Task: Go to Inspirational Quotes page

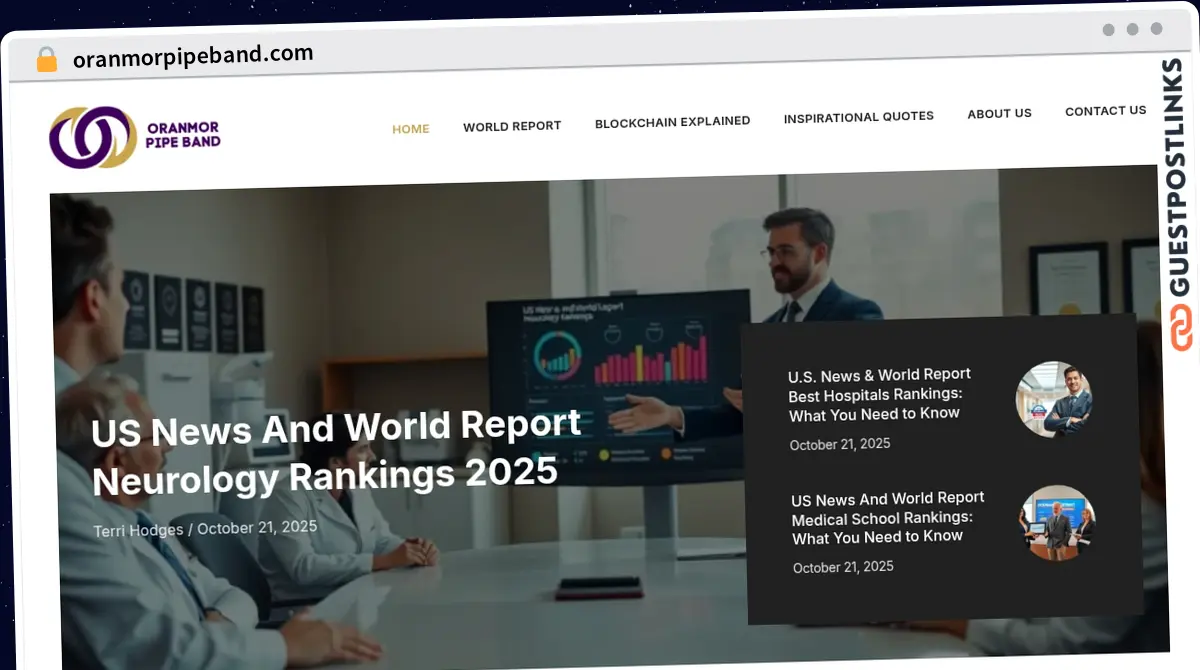Action: pos(859,117)
